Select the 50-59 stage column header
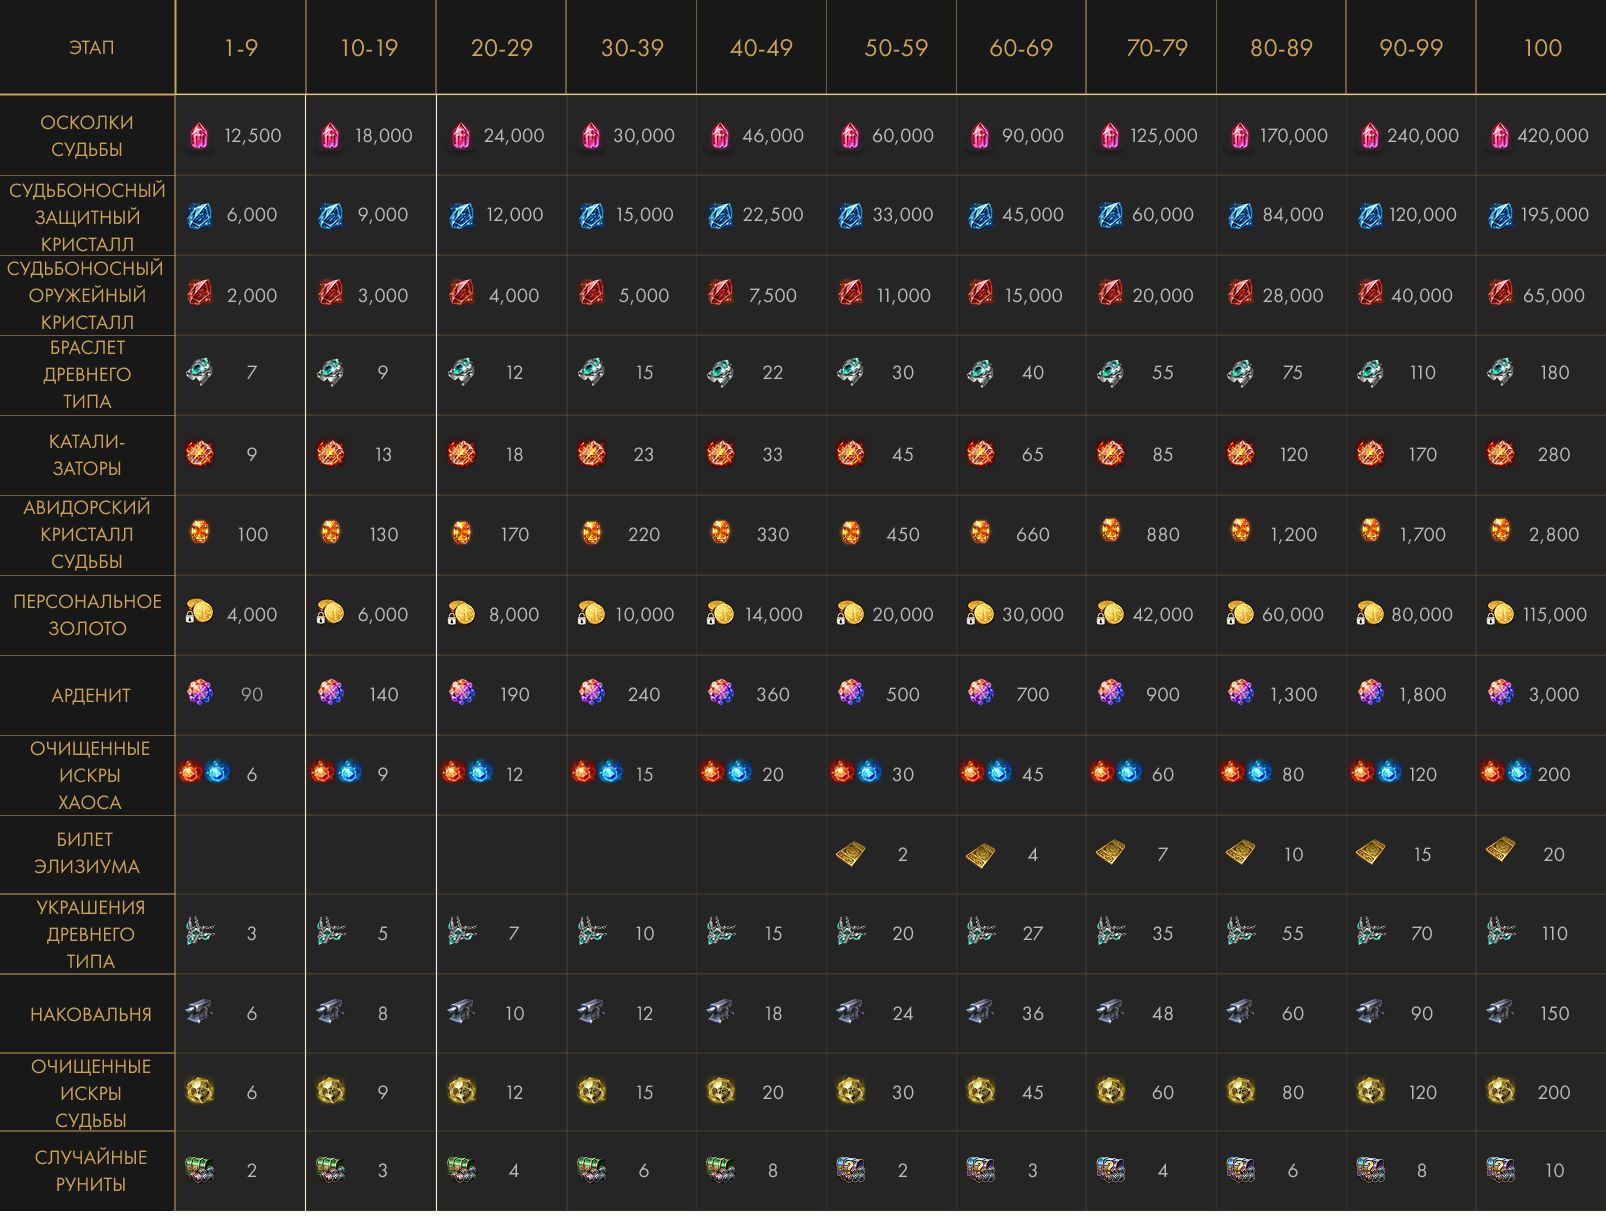The height and width of the screenshot is (1218, 1606). tap(896, 48)
